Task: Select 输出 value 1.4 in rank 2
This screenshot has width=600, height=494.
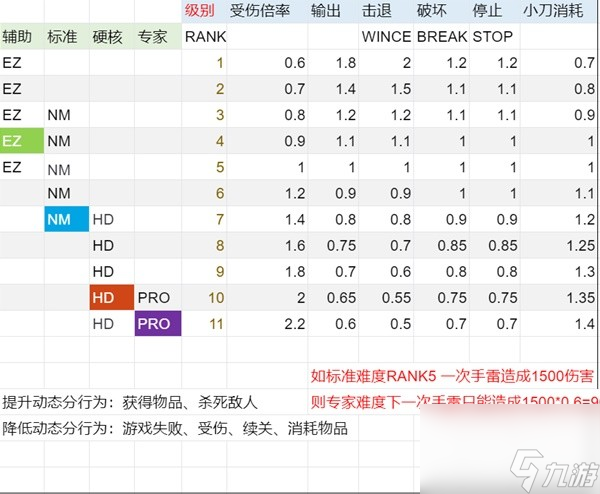Action: click(333, 89)
